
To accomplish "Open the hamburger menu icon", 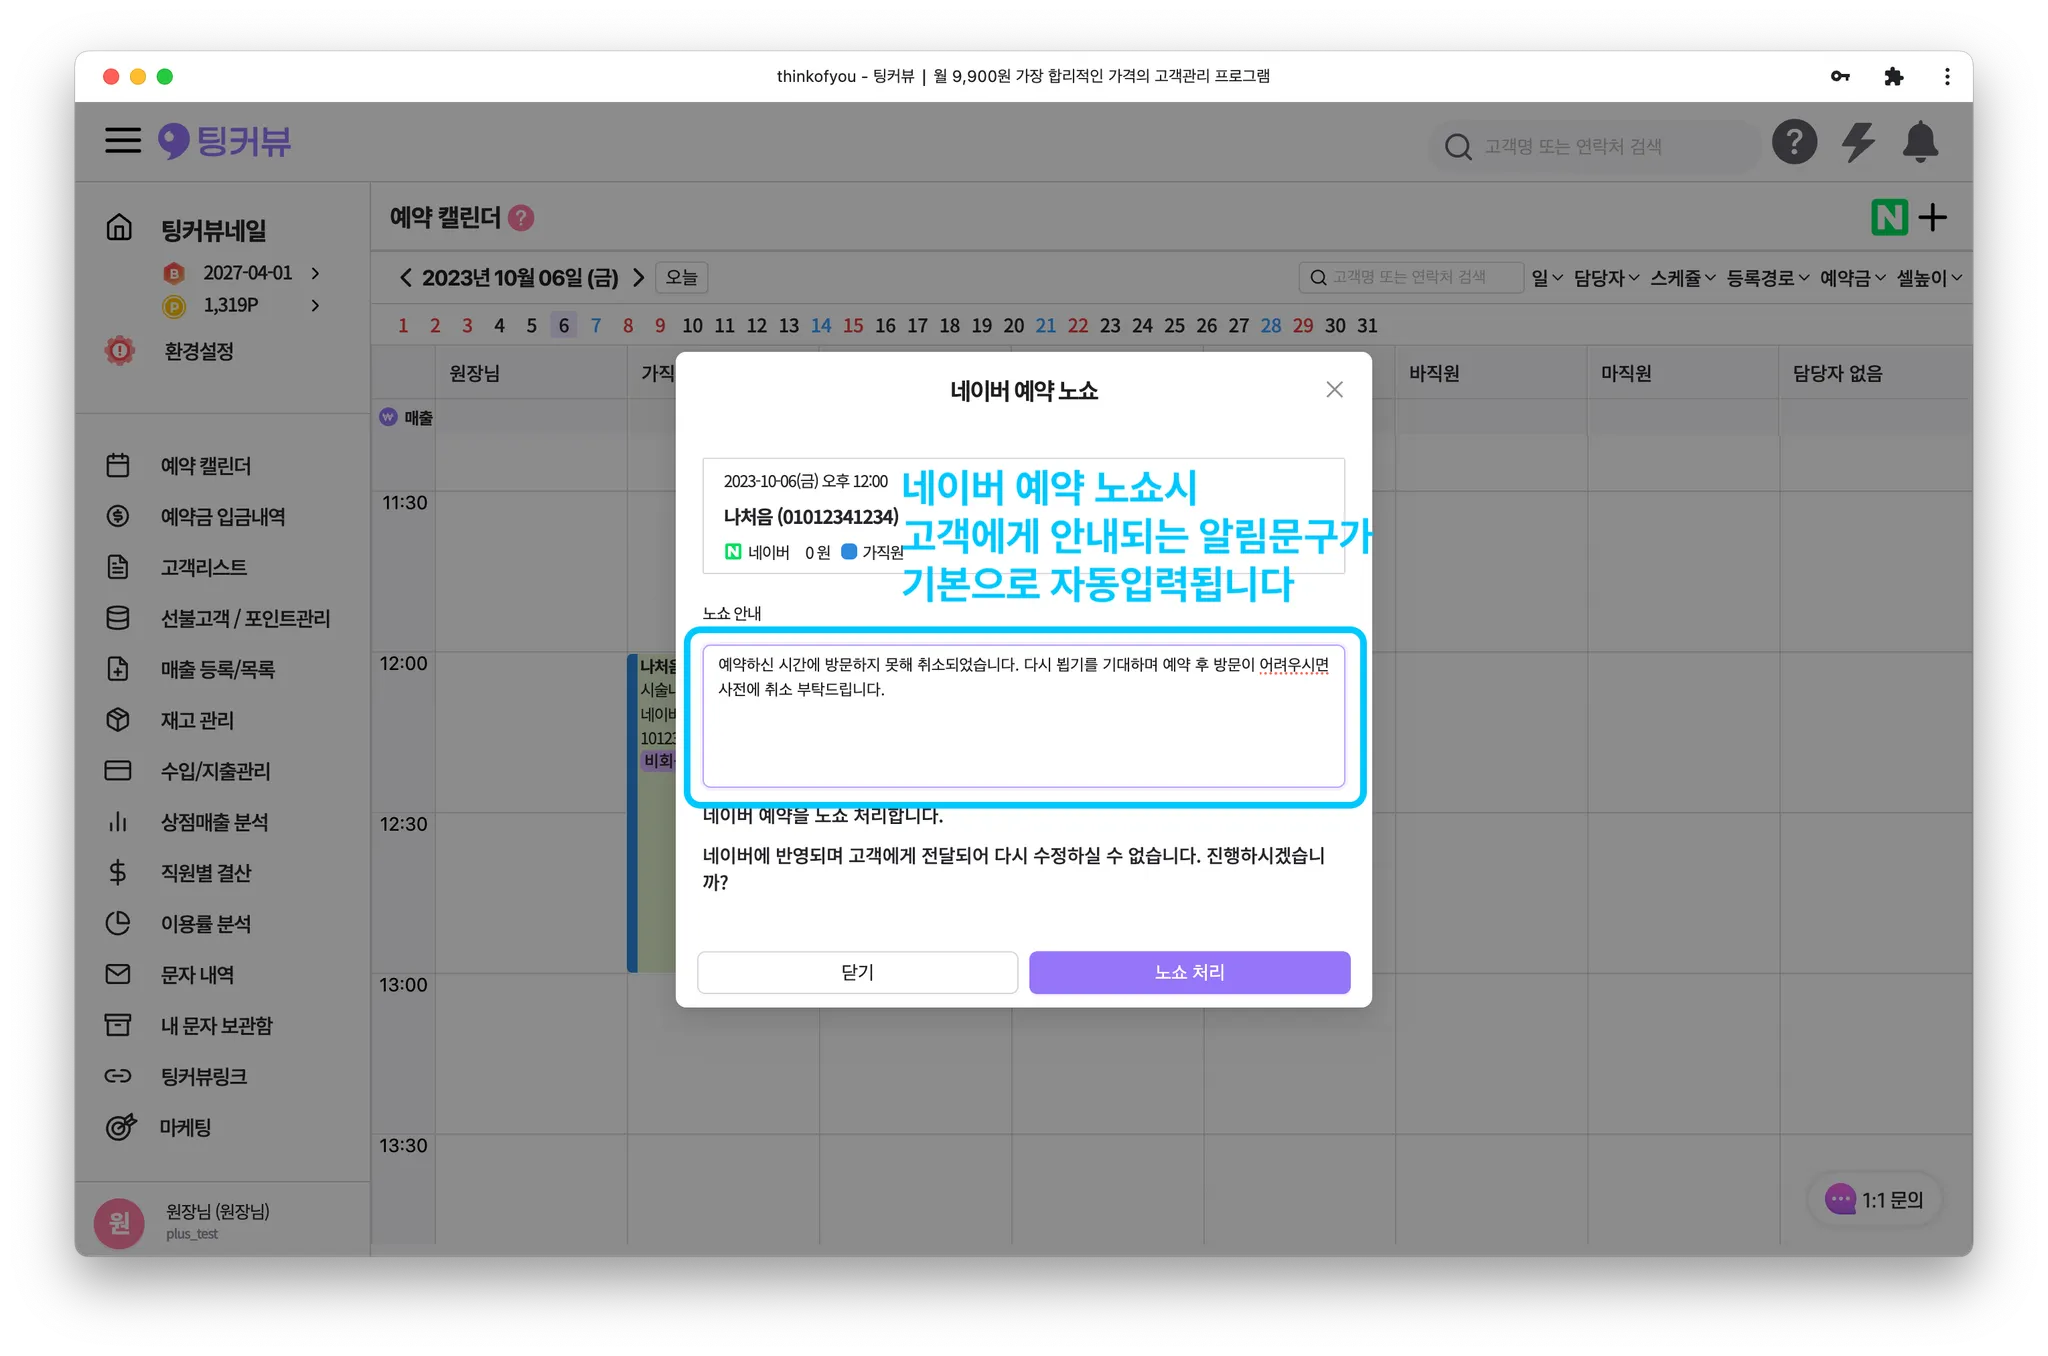I will click(123, 140).
